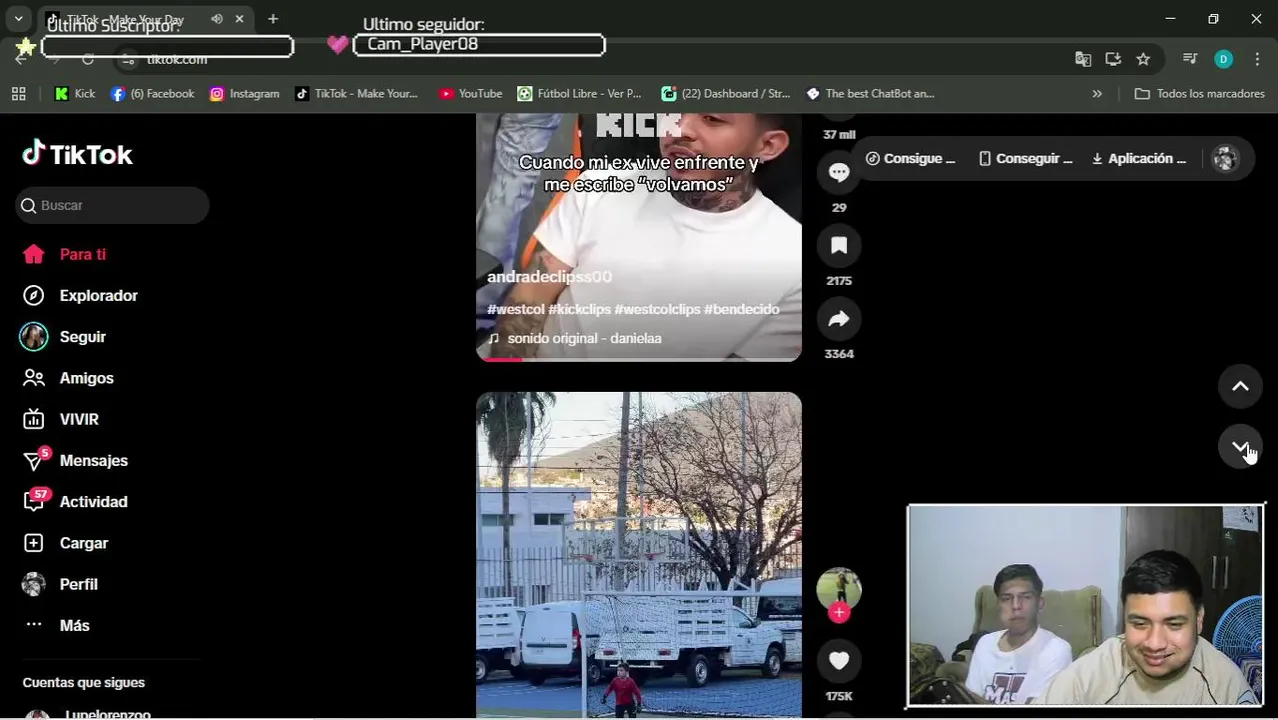
Task: Mute the TikTok tab audio icon
Action: point(217,19)
